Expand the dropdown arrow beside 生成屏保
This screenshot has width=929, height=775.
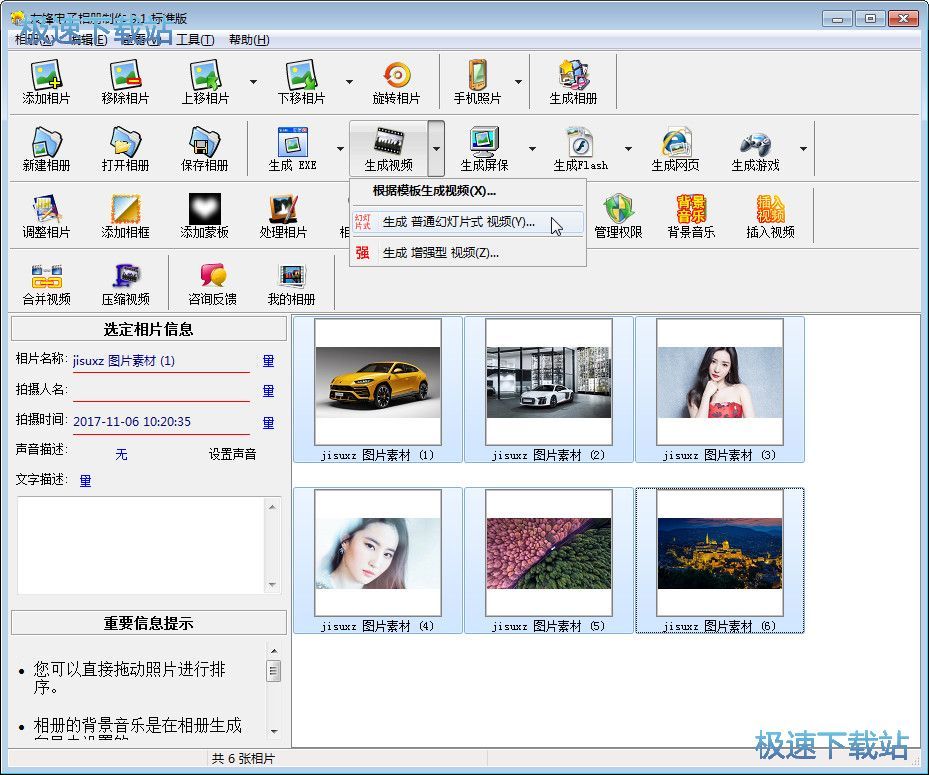click(x=532, y=149)
